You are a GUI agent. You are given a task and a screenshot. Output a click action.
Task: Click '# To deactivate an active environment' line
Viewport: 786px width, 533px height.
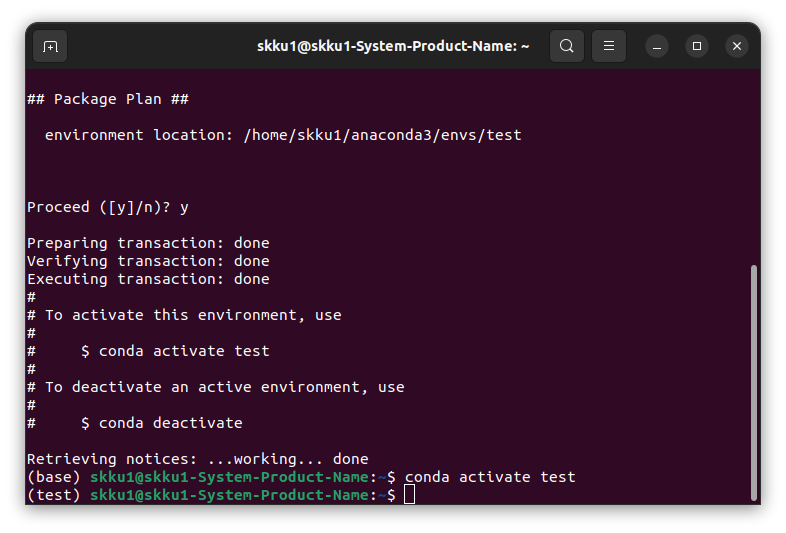(x=216, y=387)
